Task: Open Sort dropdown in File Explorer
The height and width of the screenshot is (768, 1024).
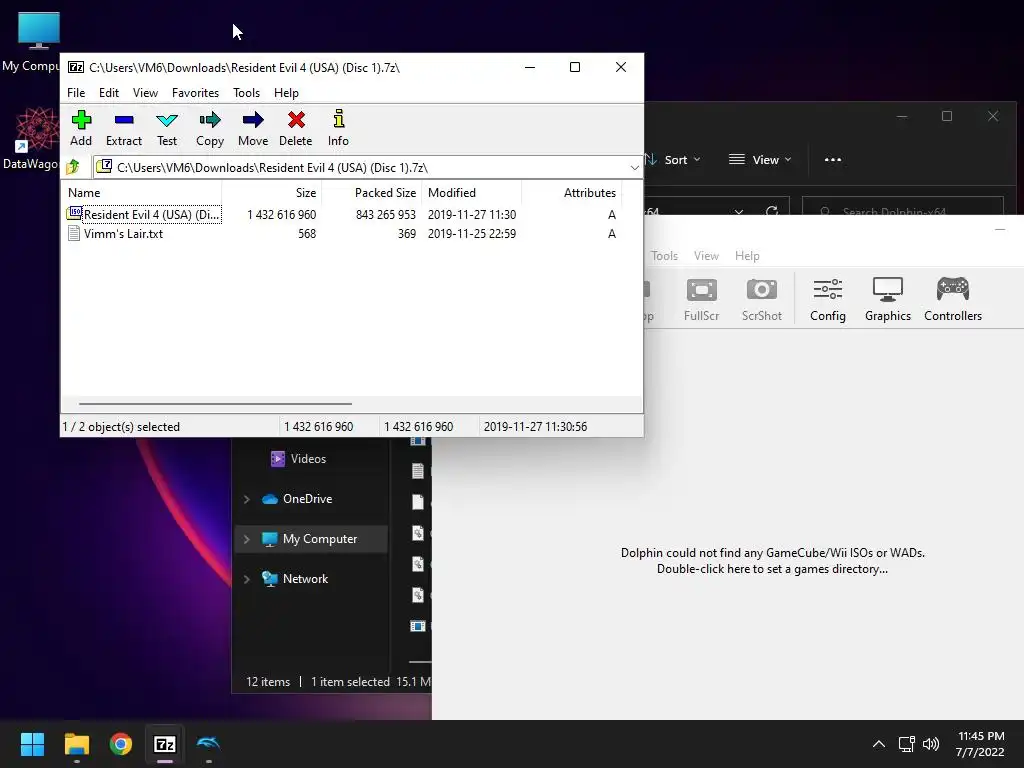Action: [673, 159]
